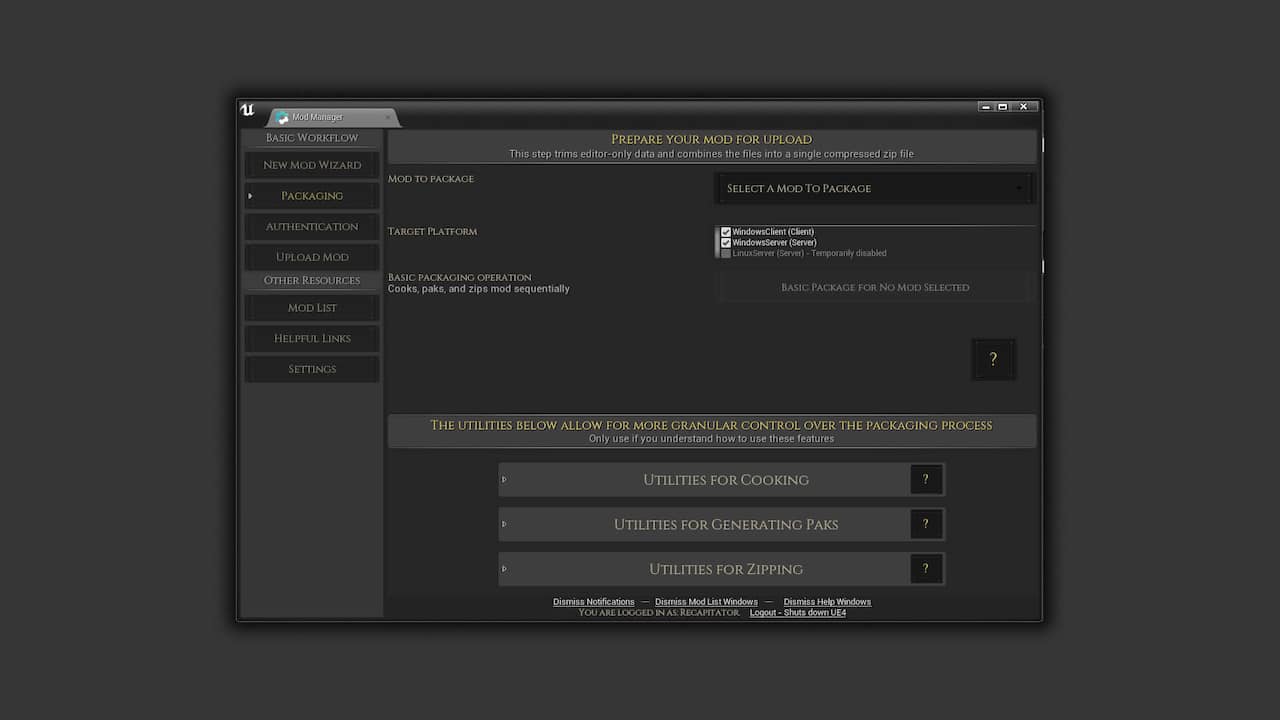
Task: Click the Mod Manager tab's cube icon
Action: tap(282, 117)
